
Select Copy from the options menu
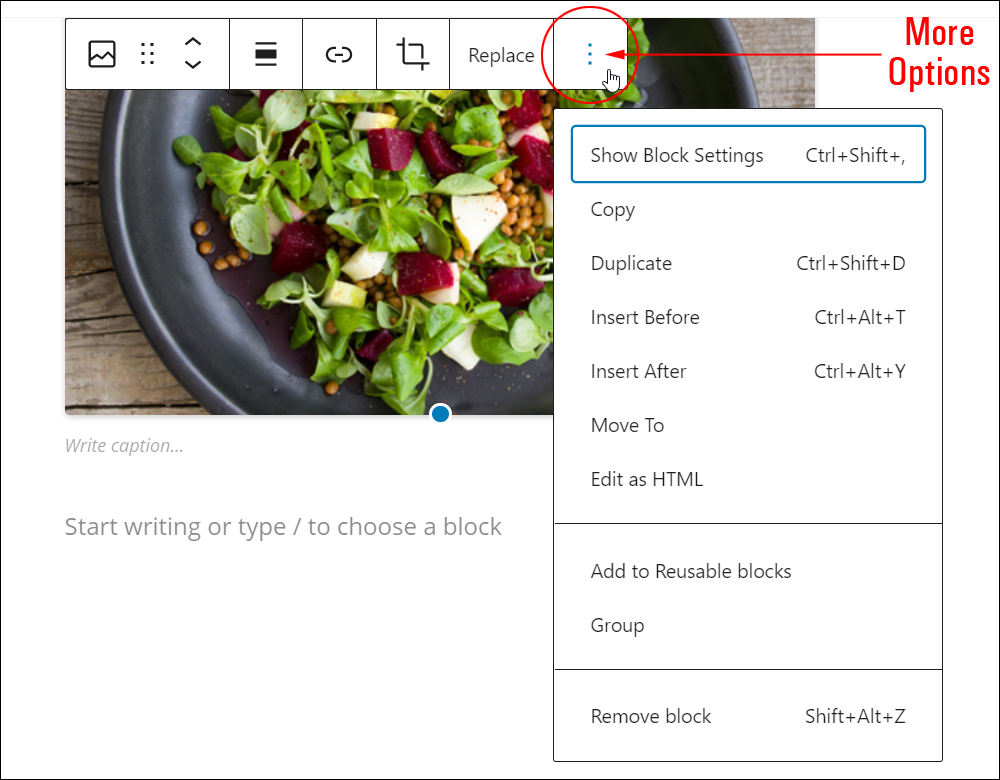point(748,209)
